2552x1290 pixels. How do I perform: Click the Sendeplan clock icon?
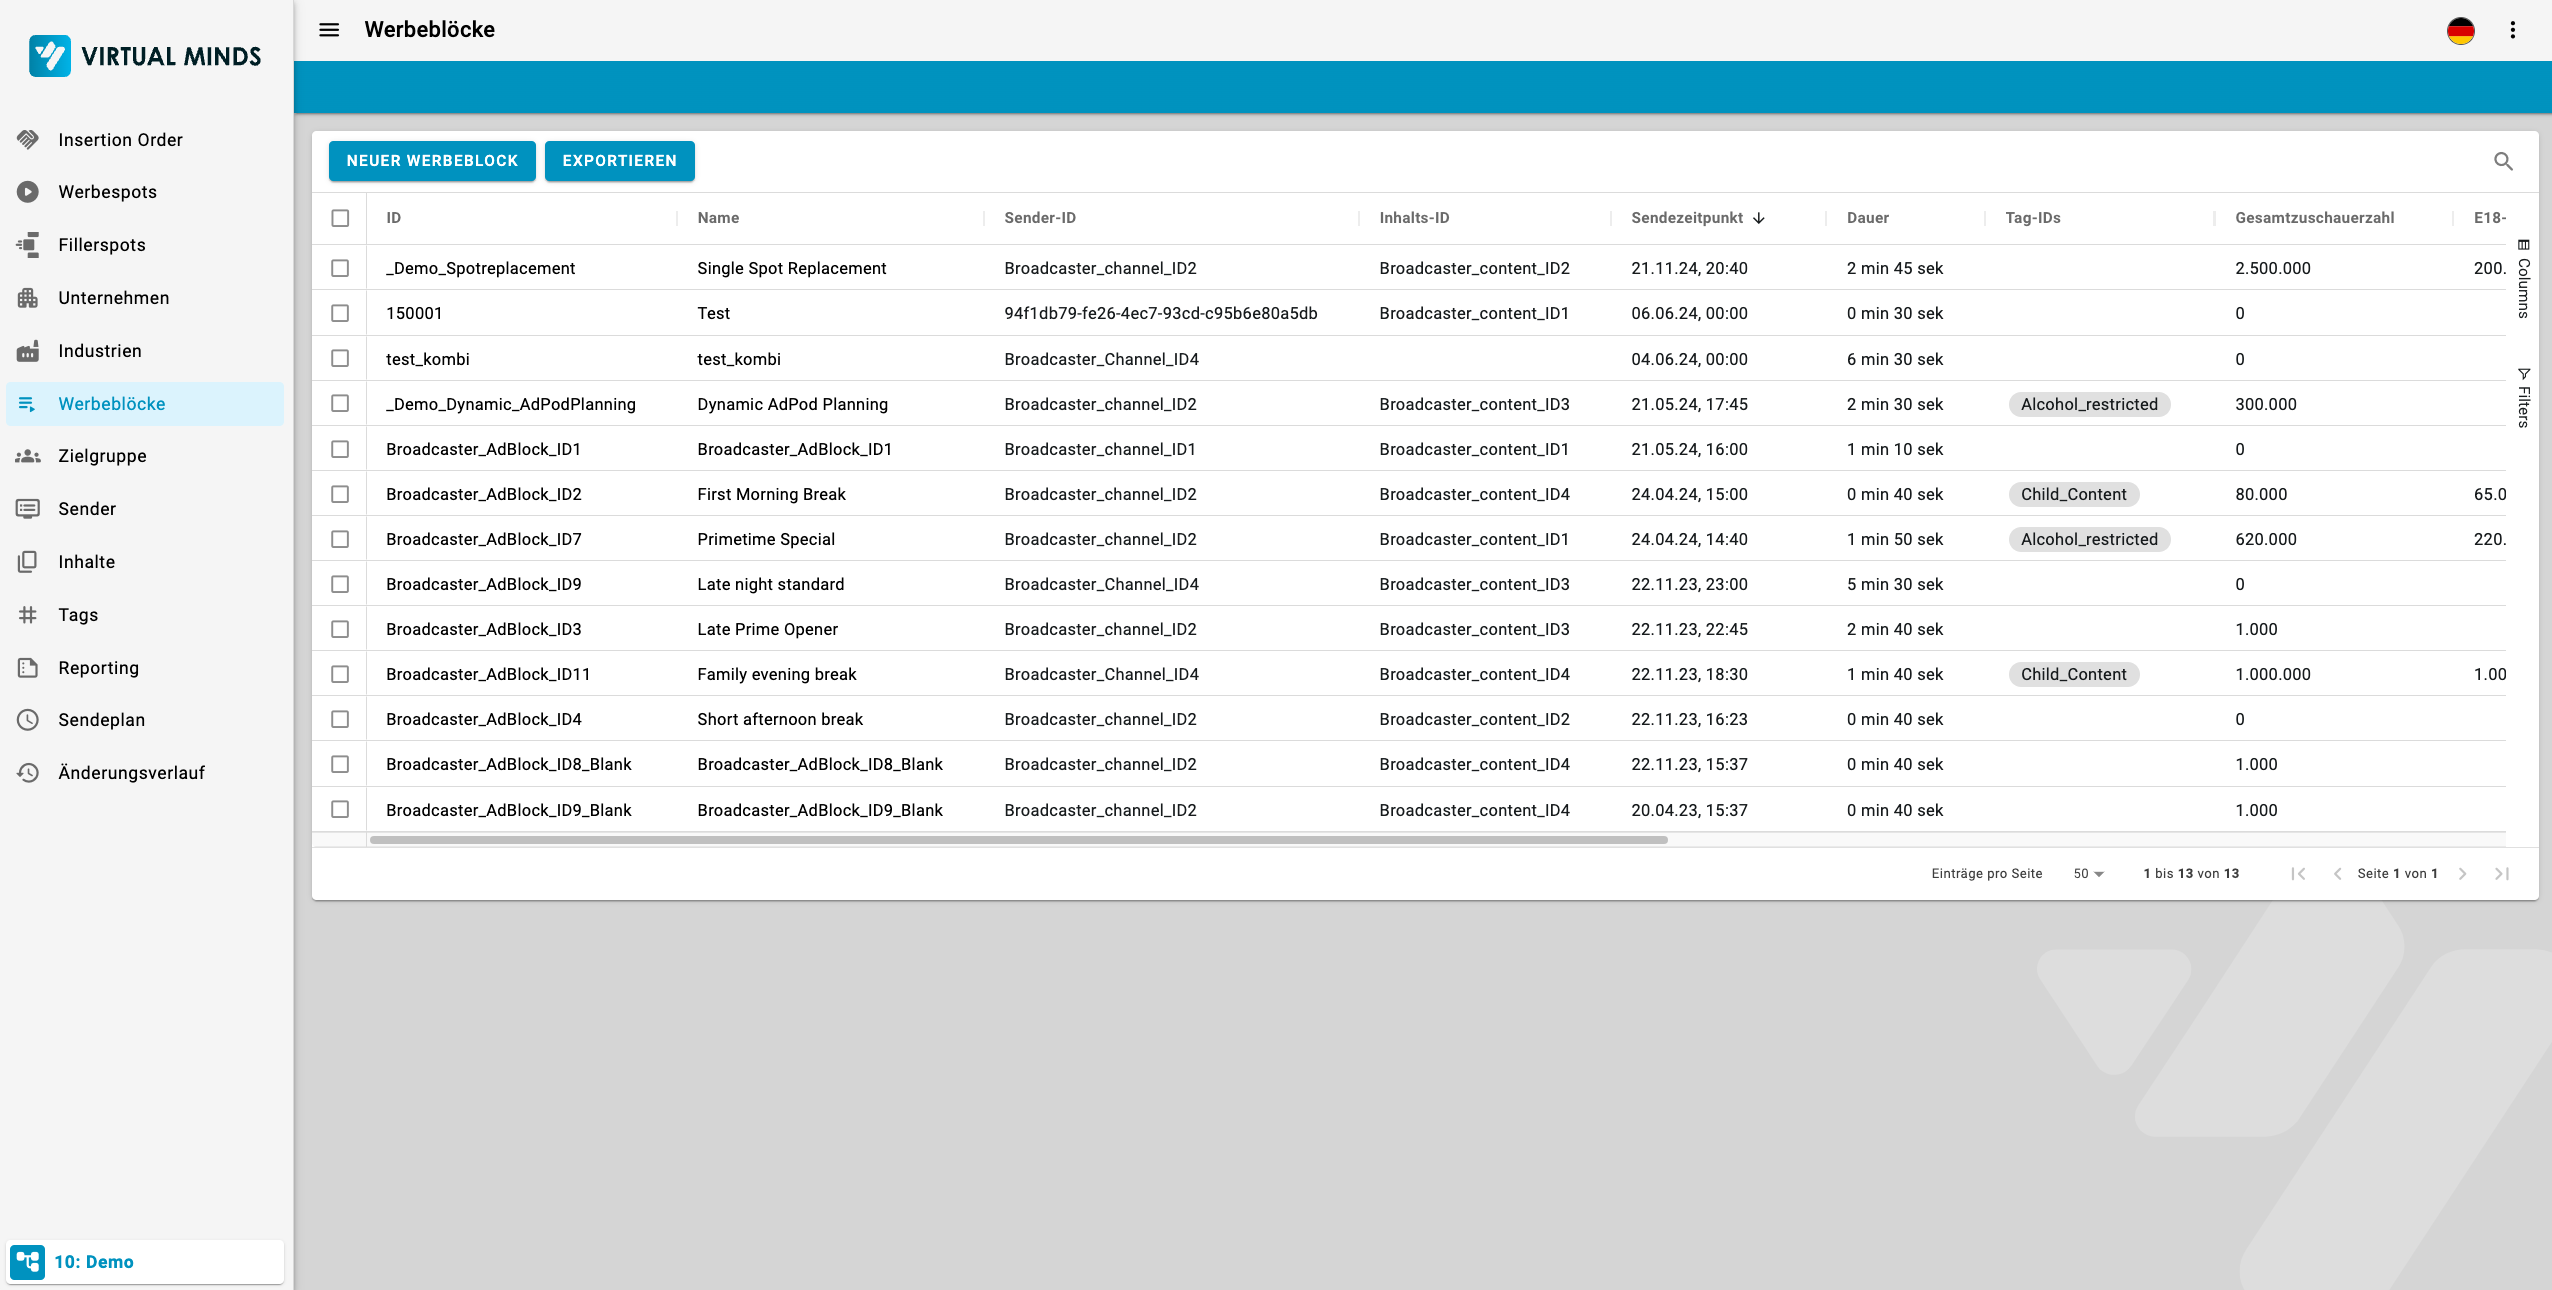point(28,720)
